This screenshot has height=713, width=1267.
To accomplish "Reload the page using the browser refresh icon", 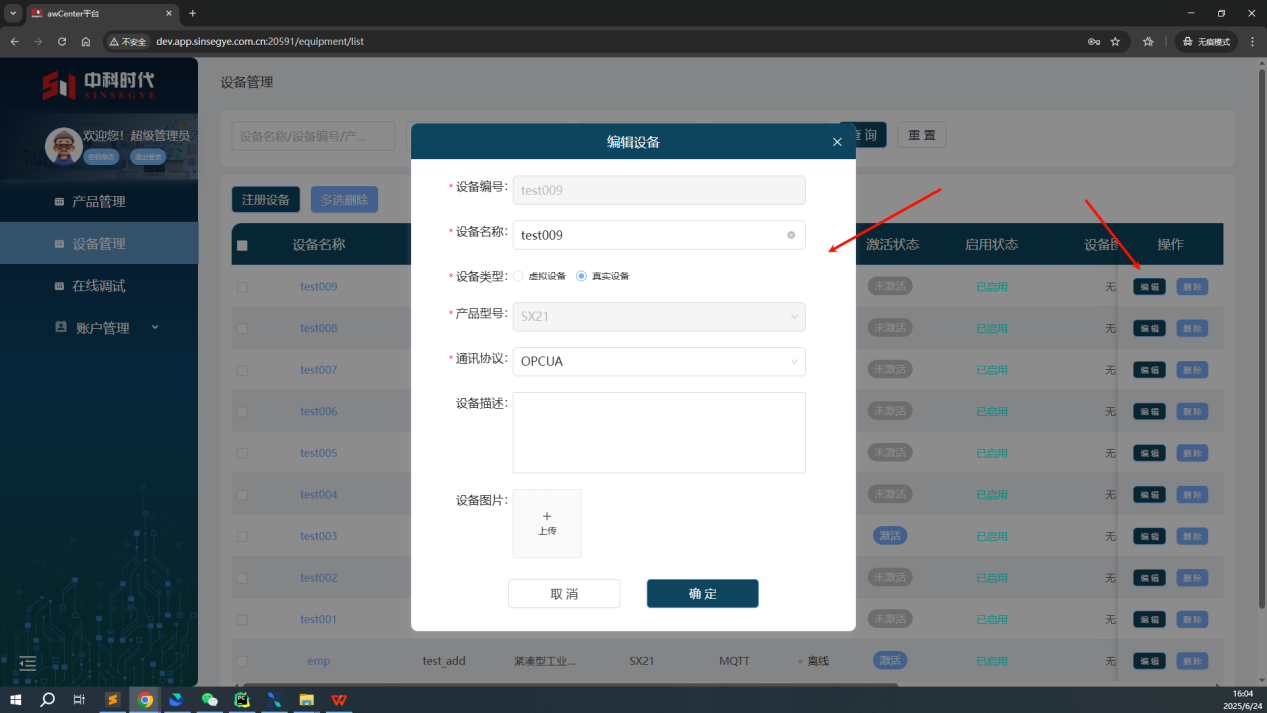I will pyautogui.click(x=62, y=42).
